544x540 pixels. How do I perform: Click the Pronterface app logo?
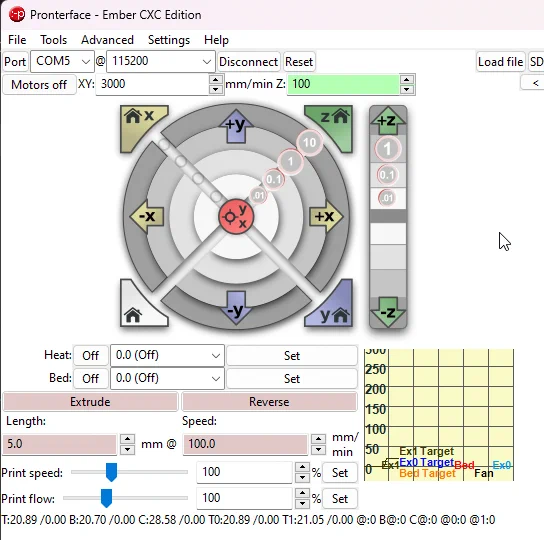(x=16, y=15)
